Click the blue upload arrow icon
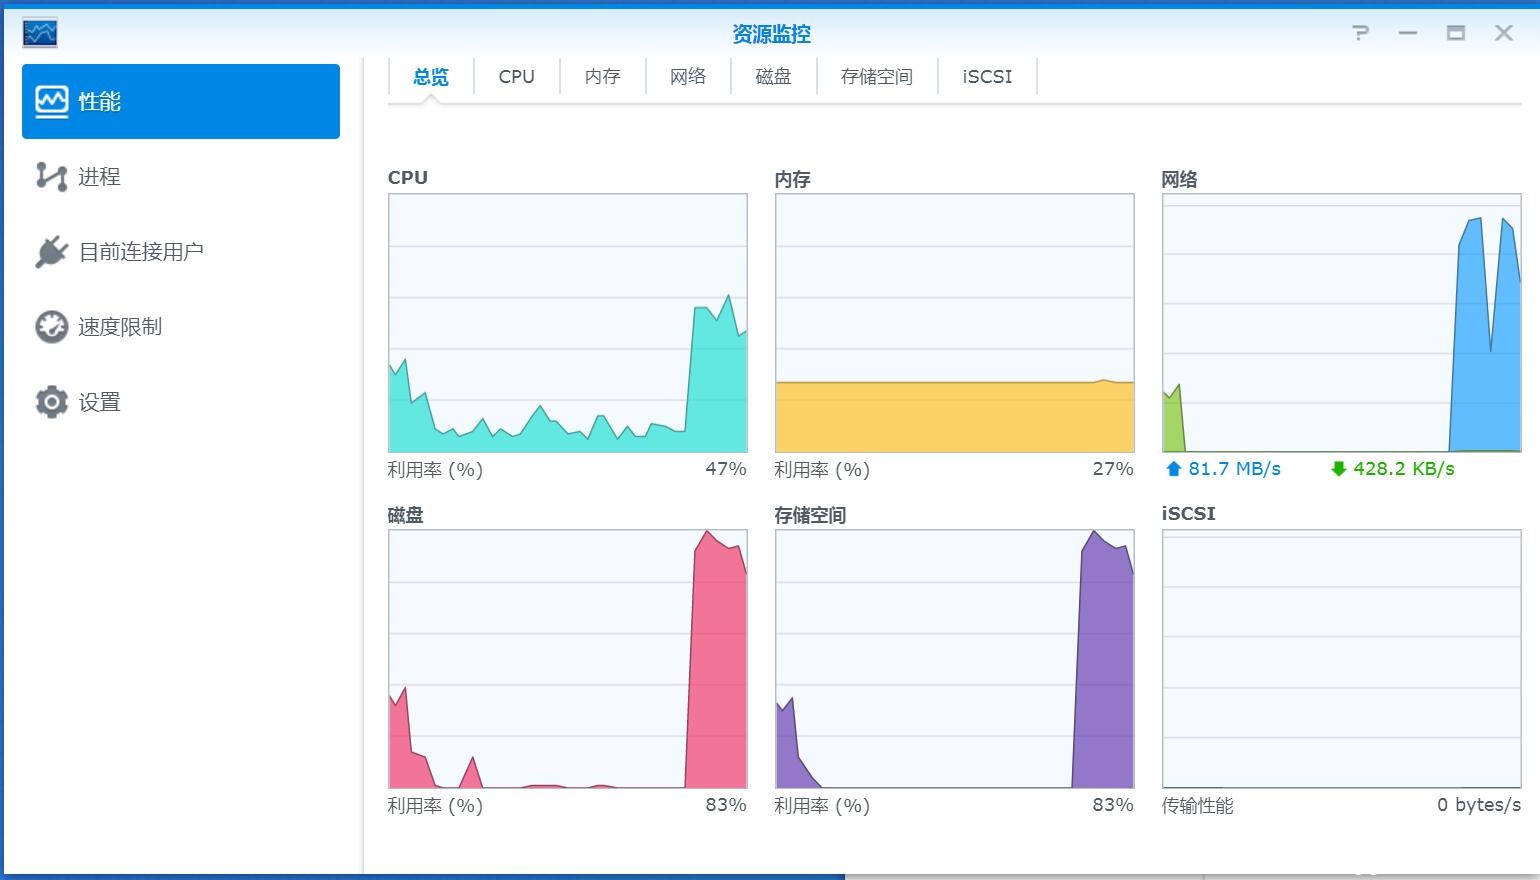 1174,469
